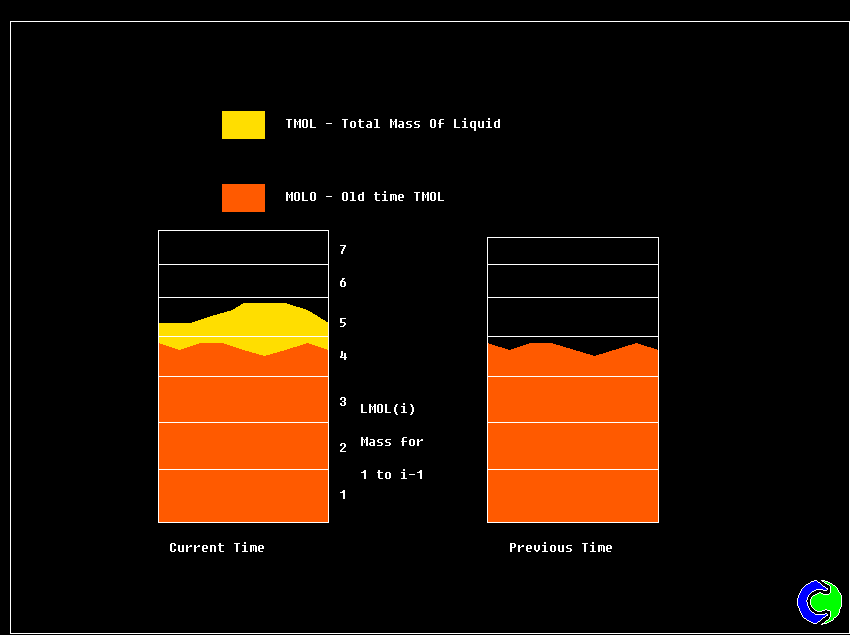Click the bottom orange cell of Previous Time tank
The height and width of the screenshot is (635, 850).
click(572, 496)
